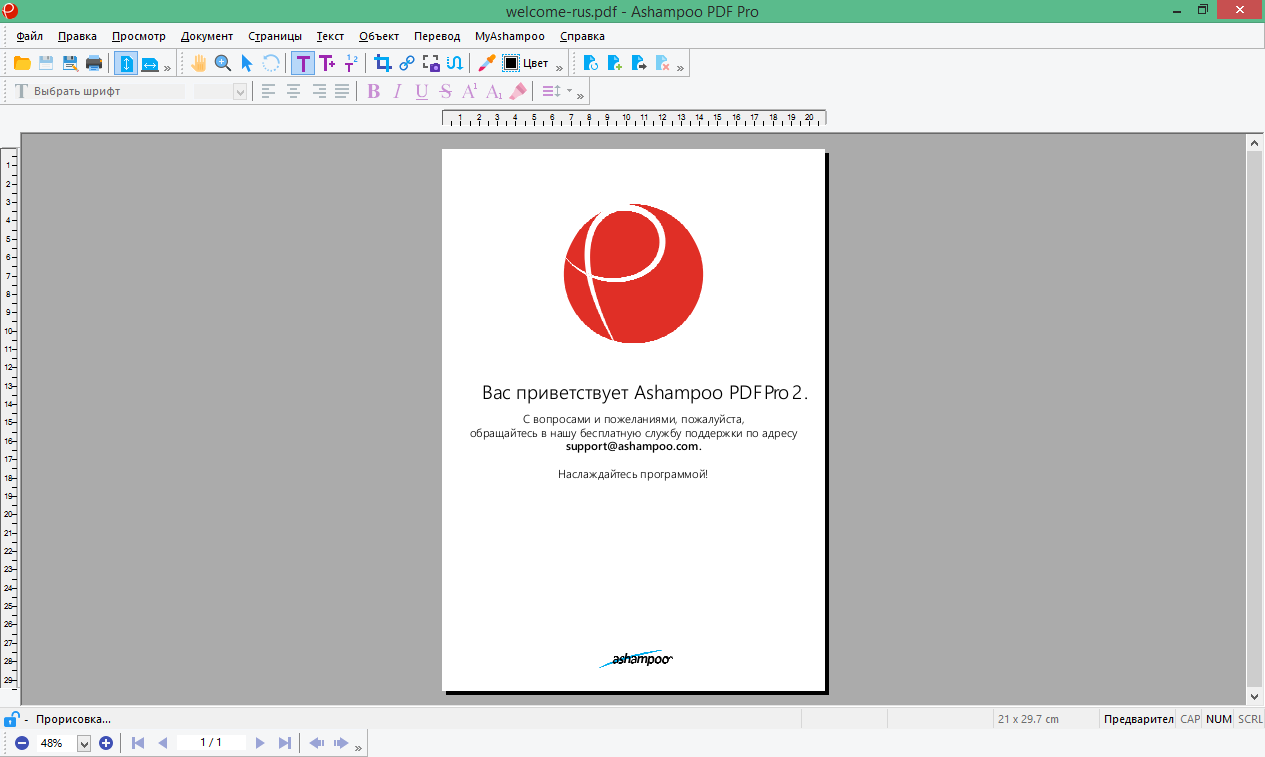The width and height of the screenshot is (1265, 757).
Task: Expand overflow chevron after Цвет
Action: click(560, 67)
